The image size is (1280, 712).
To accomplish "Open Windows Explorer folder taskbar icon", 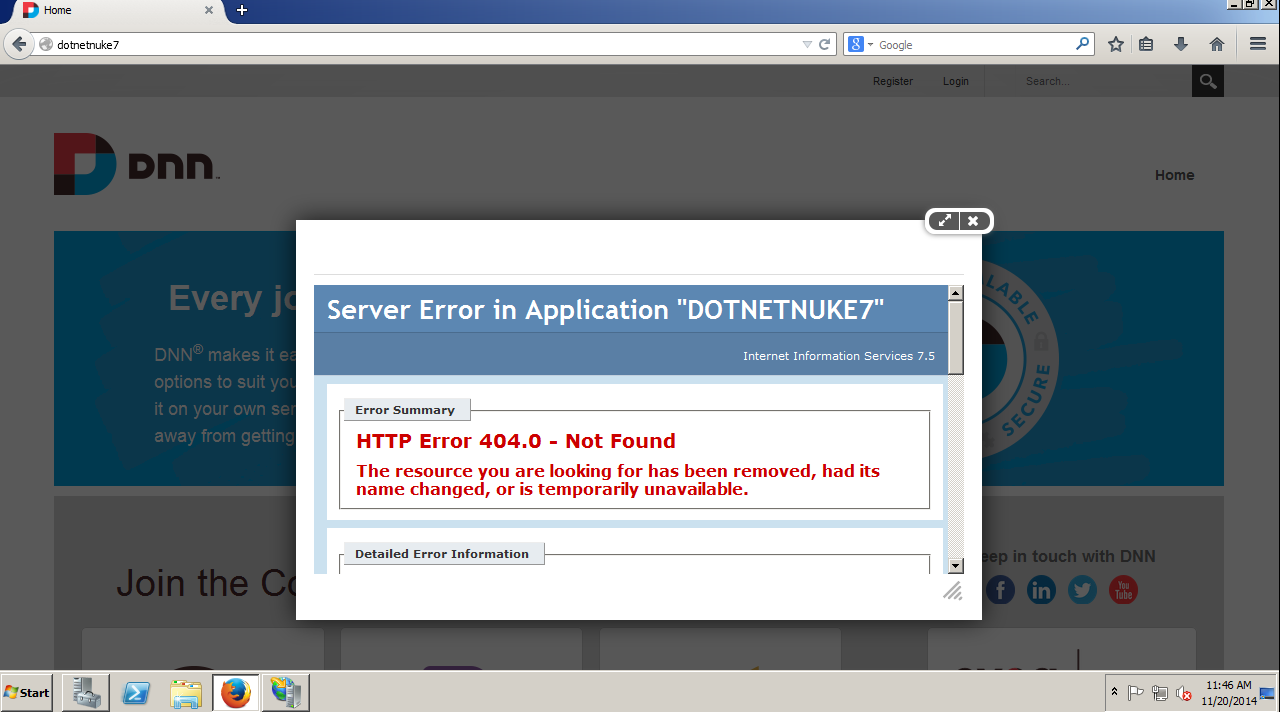I will 186,692.
